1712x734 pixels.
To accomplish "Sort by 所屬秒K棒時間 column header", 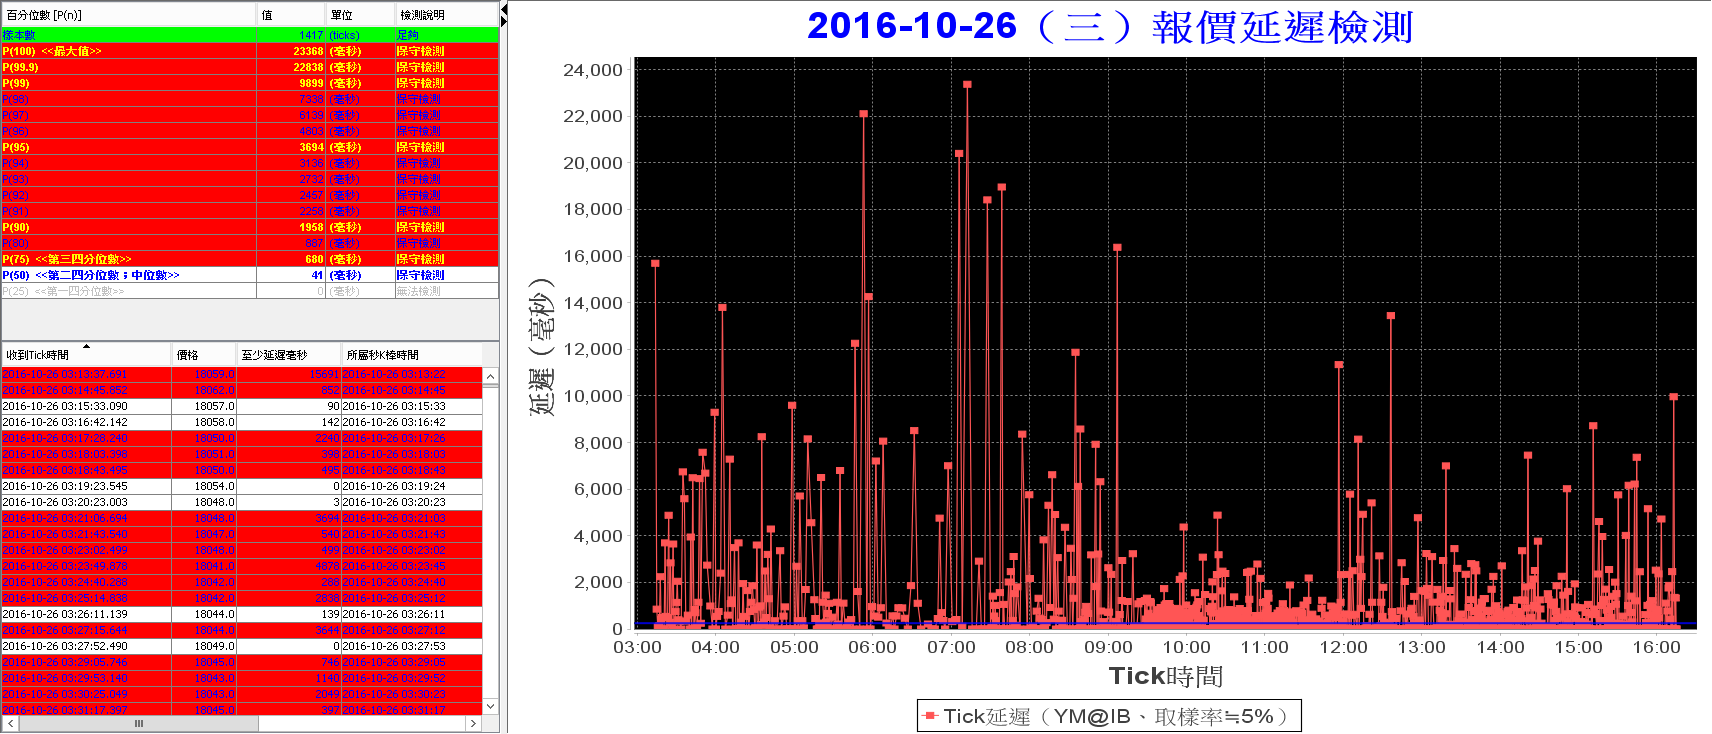I will (x=412, y=355).
